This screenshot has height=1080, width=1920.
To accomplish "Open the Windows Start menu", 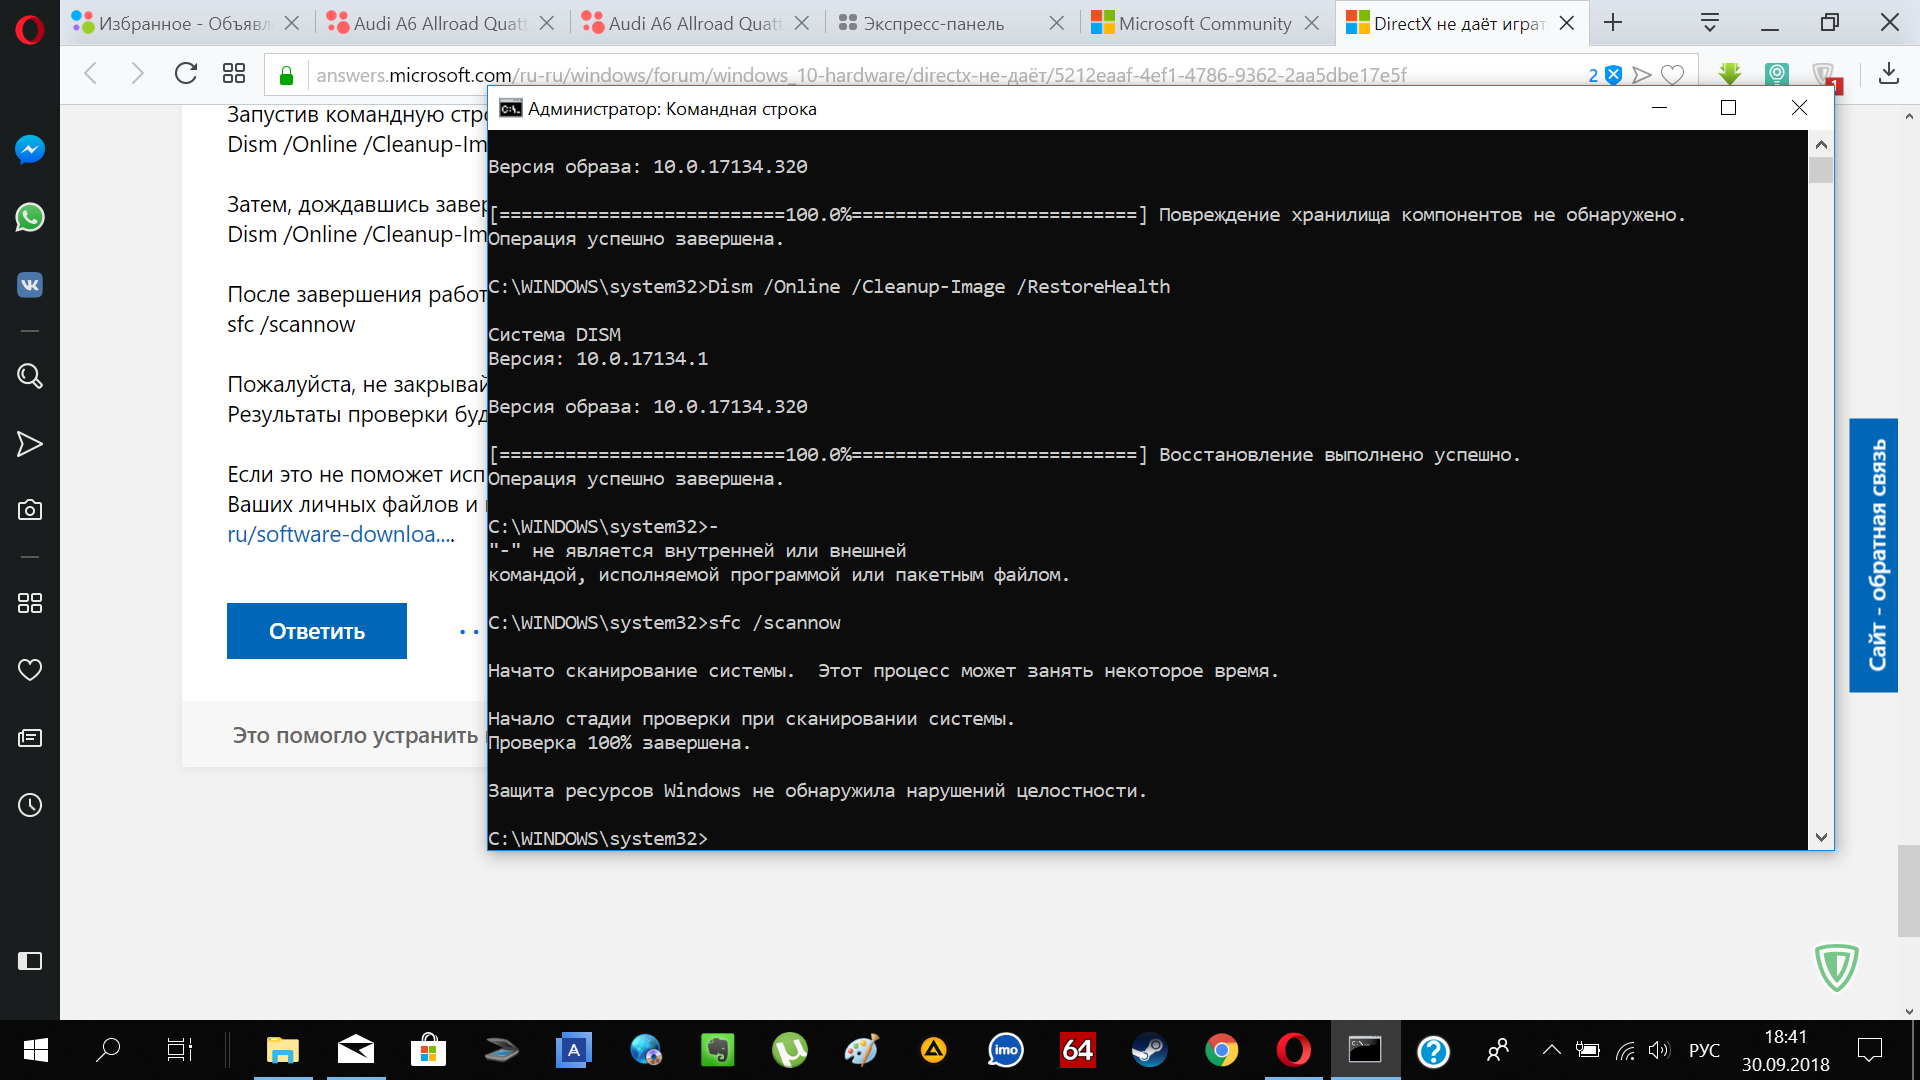I will 36,1050.
